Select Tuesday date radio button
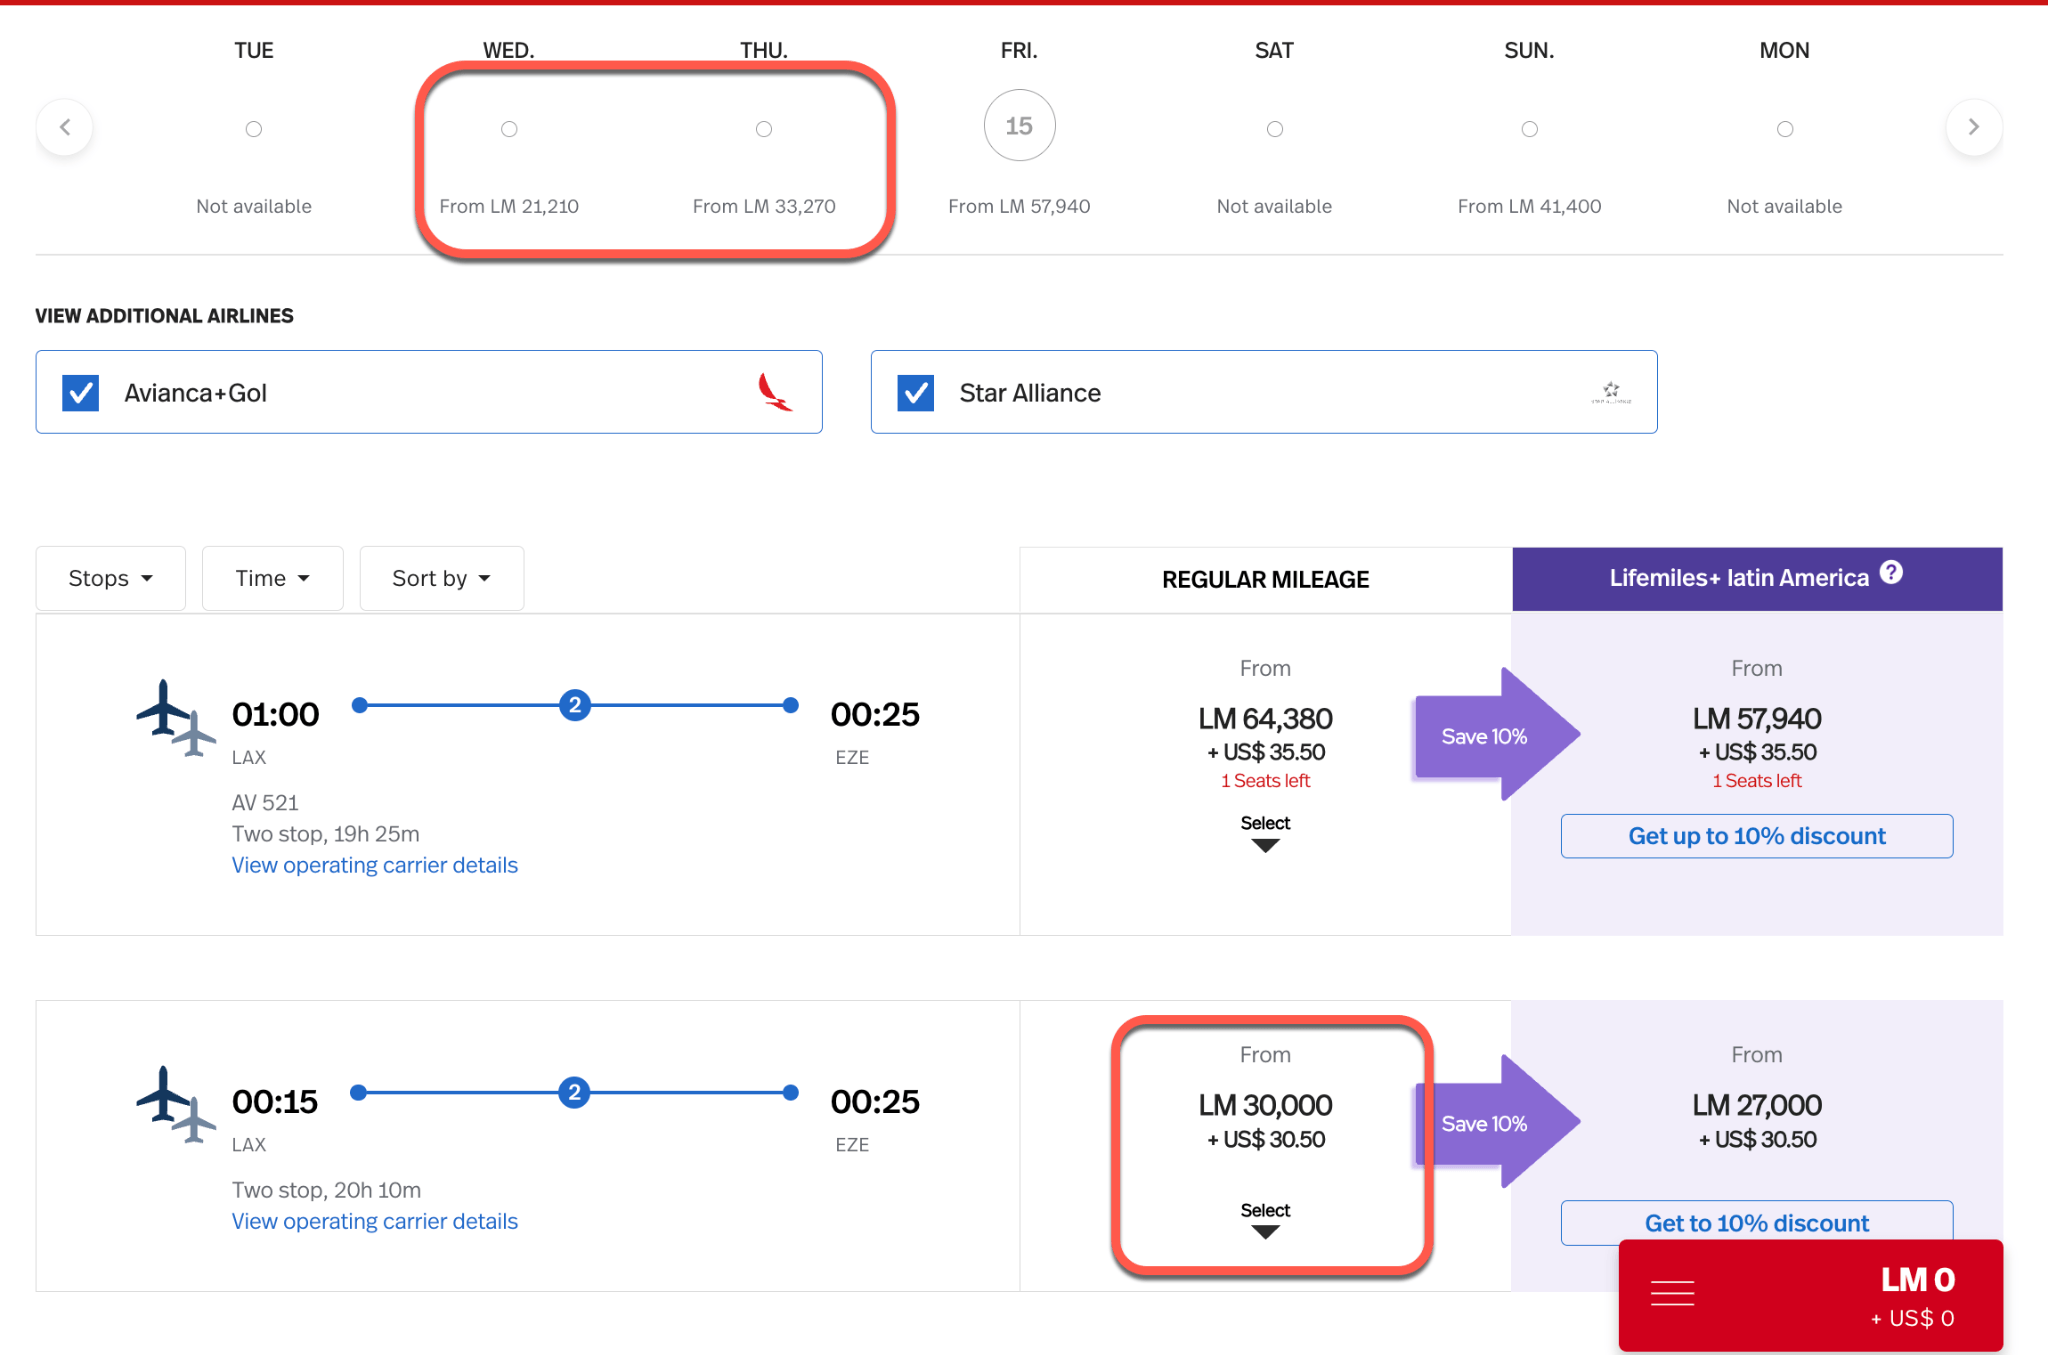The image size is (2048, 1355). (x=254, y=129)
